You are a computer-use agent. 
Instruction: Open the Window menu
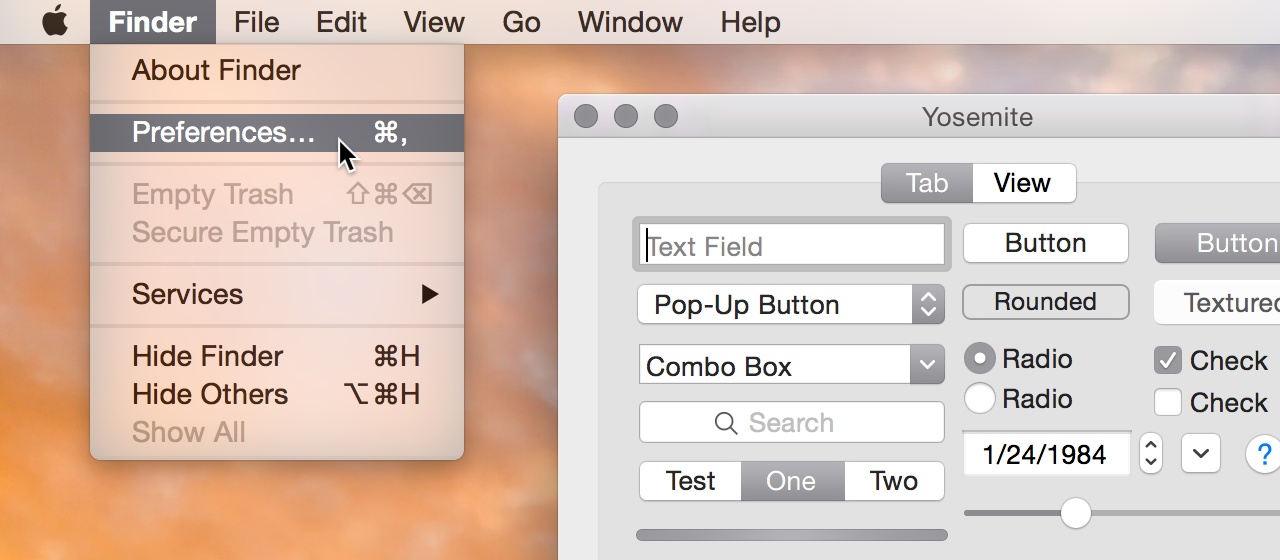[630, 22]
